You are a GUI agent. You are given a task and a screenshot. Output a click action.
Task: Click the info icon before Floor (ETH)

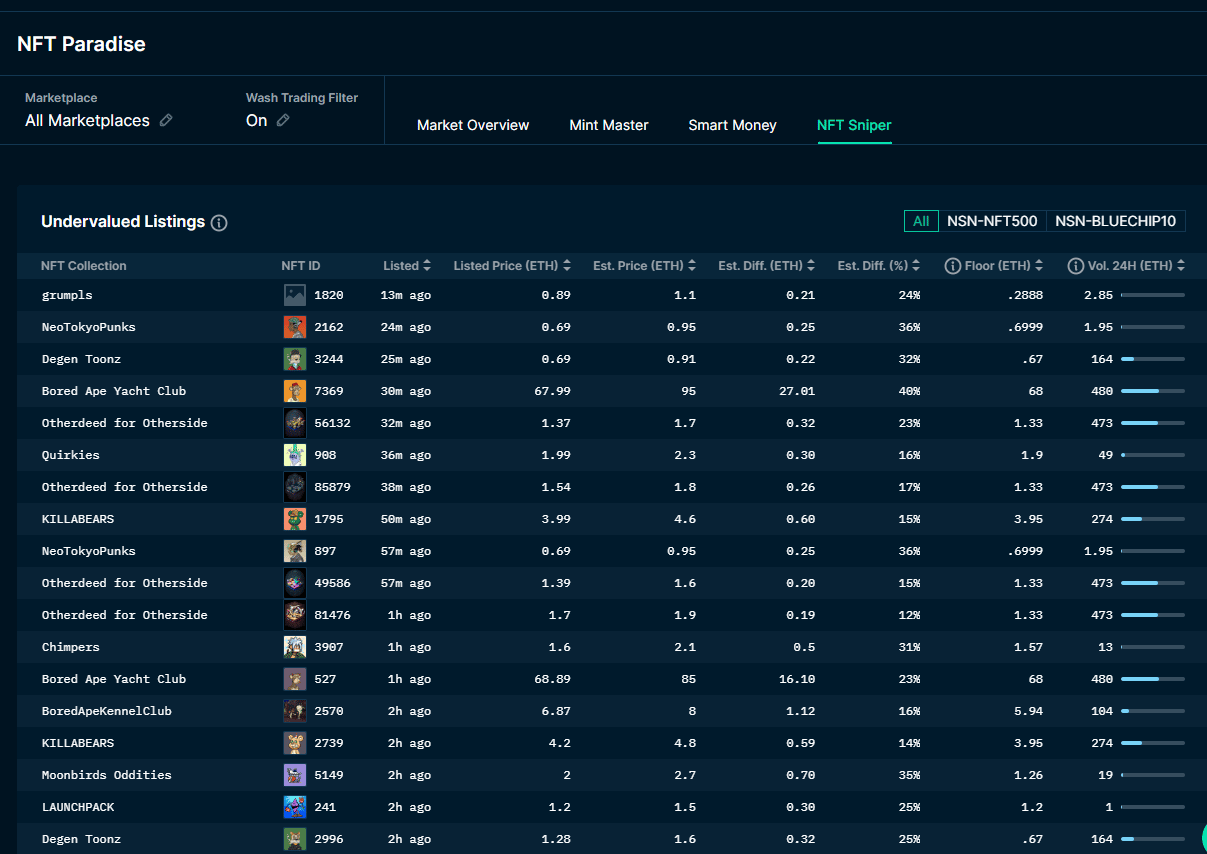pyautogui.click(x=953, y=266)
